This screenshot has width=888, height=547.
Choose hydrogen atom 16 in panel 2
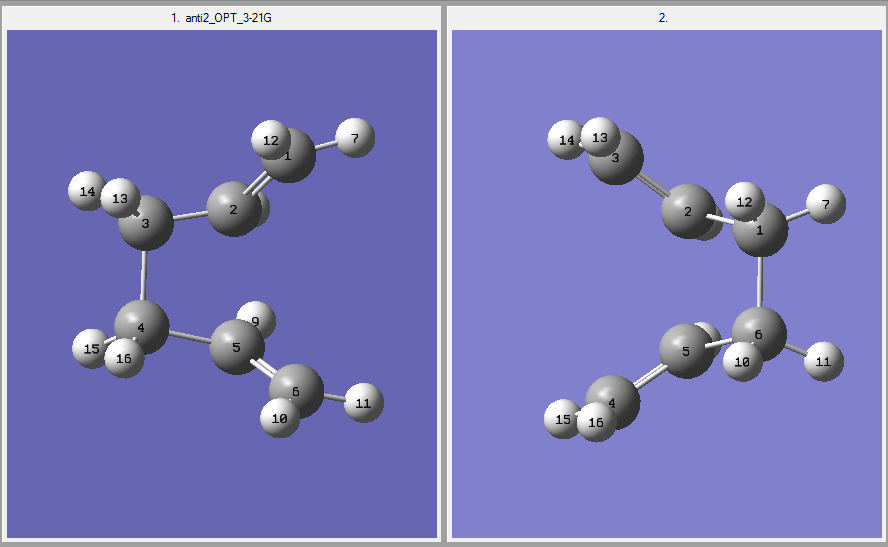tap(596, 422)
